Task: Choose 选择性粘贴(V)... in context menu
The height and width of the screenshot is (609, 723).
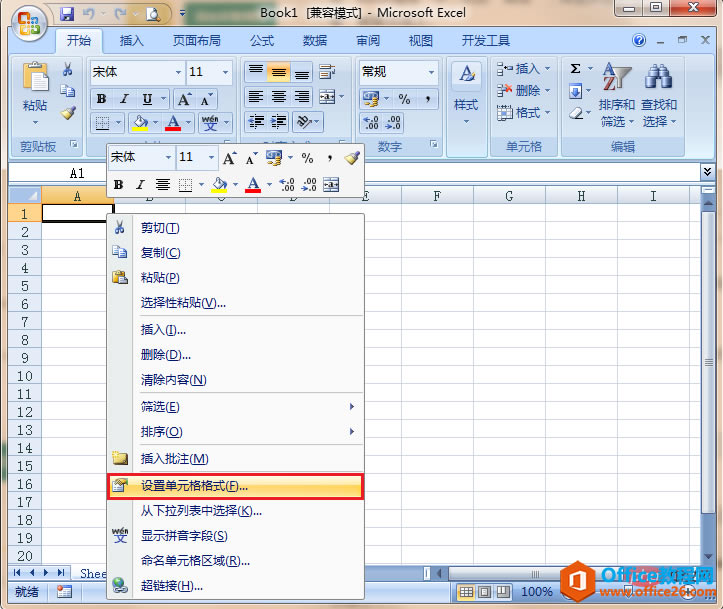Action: (236, 303)
